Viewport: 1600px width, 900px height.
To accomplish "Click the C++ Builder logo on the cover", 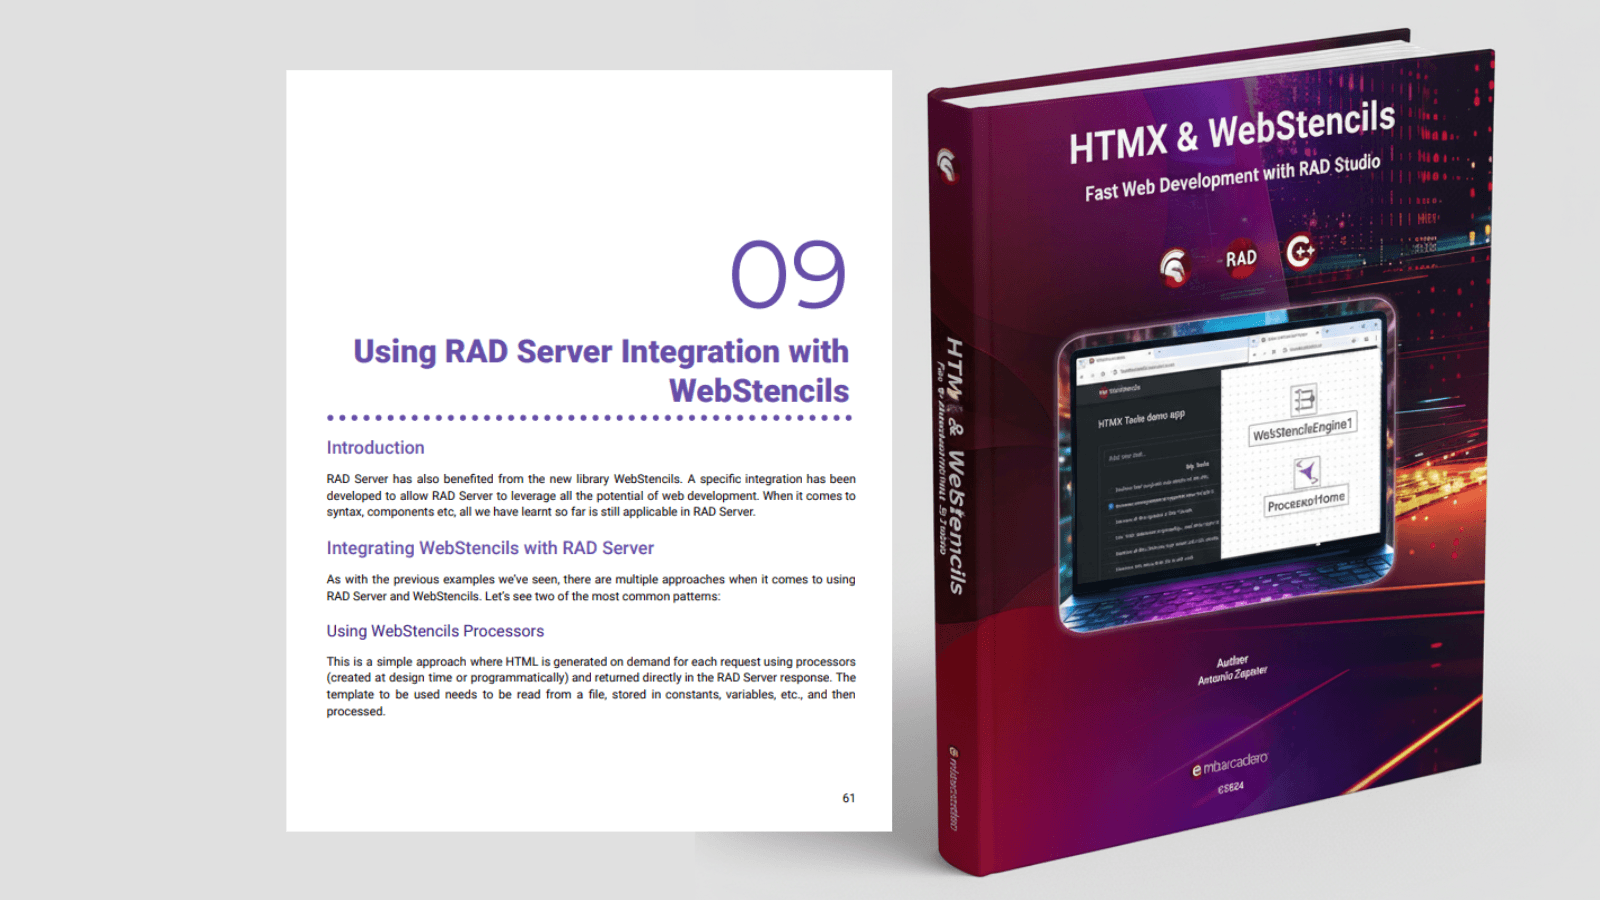I will [x=1300, y=251].
